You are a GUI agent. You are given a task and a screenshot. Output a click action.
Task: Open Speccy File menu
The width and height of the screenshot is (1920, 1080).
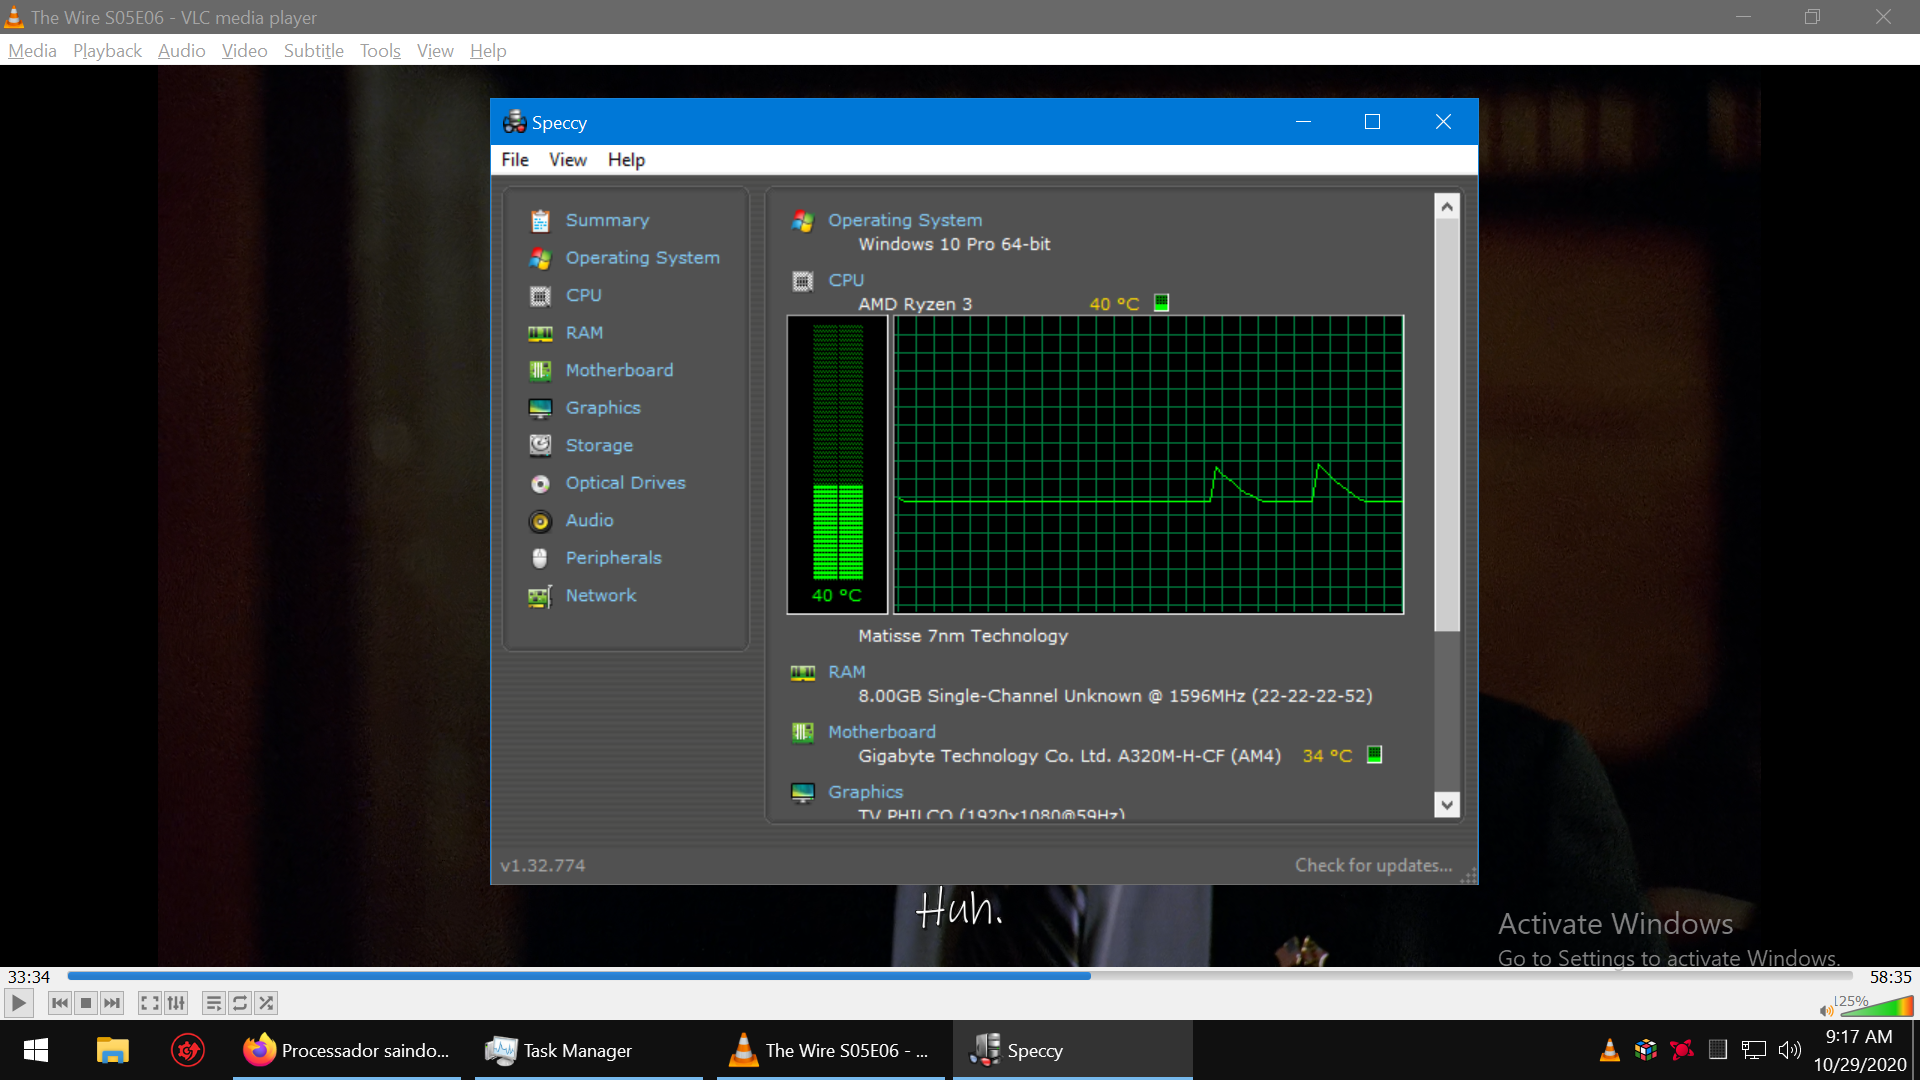[515, 160]
